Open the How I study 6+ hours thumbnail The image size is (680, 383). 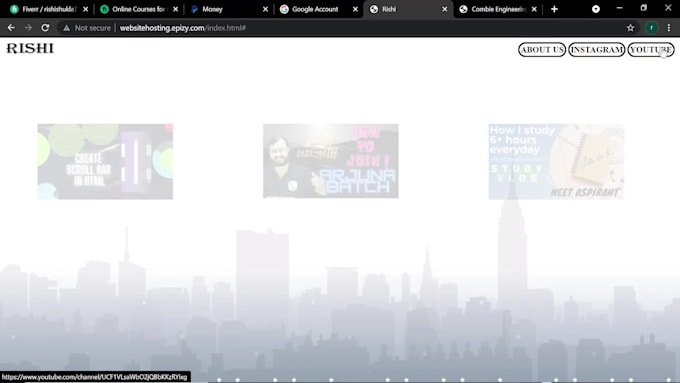(x=556, y=161)
